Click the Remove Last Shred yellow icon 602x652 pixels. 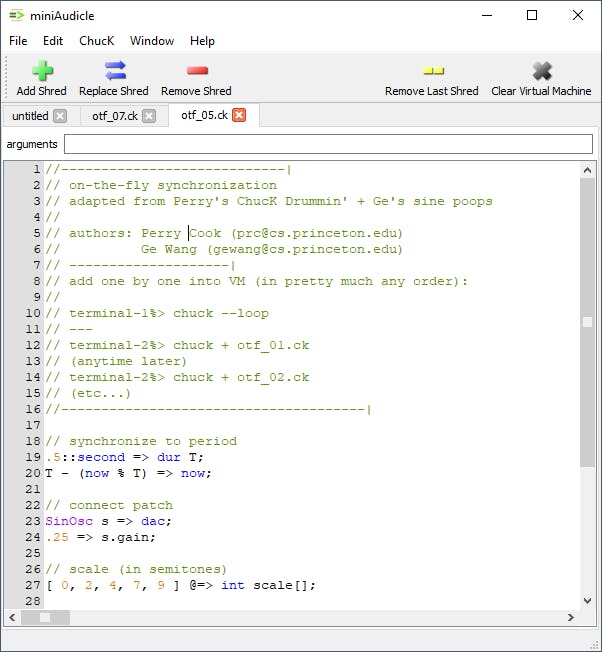[434, 71]
